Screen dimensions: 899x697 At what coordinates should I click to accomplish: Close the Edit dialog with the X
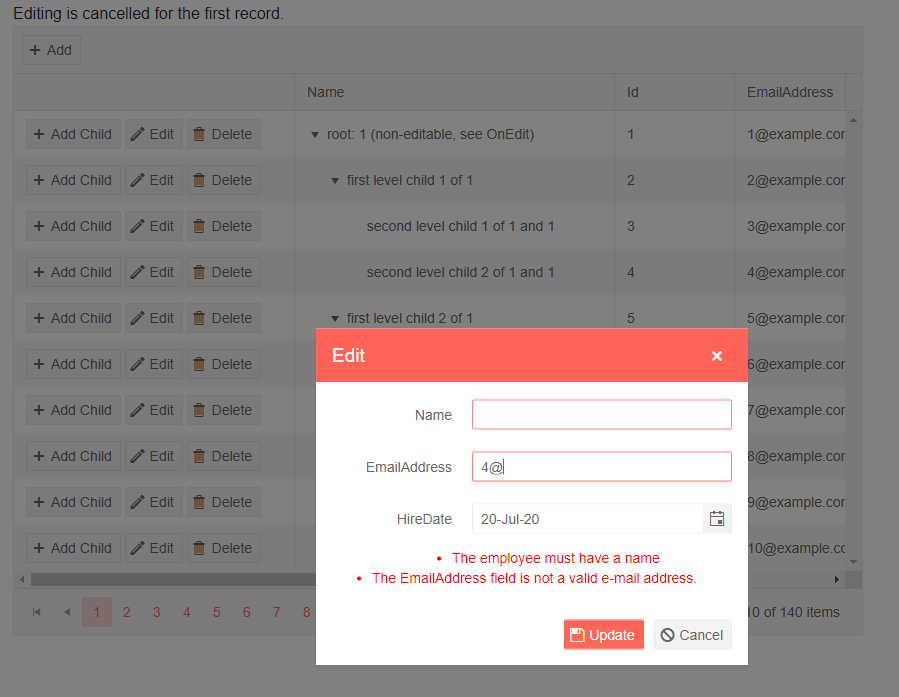716,356
